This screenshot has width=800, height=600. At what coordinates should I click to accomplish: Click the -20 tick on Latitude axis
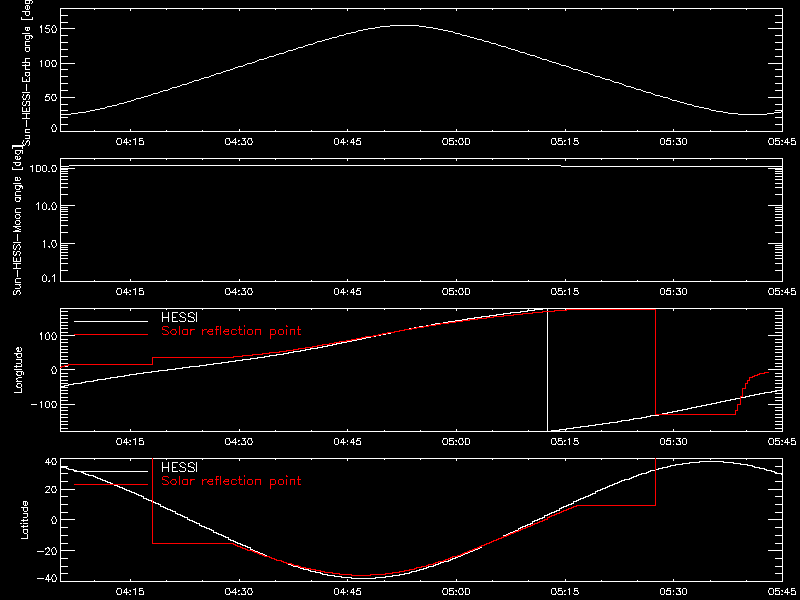tap(47, 550)
